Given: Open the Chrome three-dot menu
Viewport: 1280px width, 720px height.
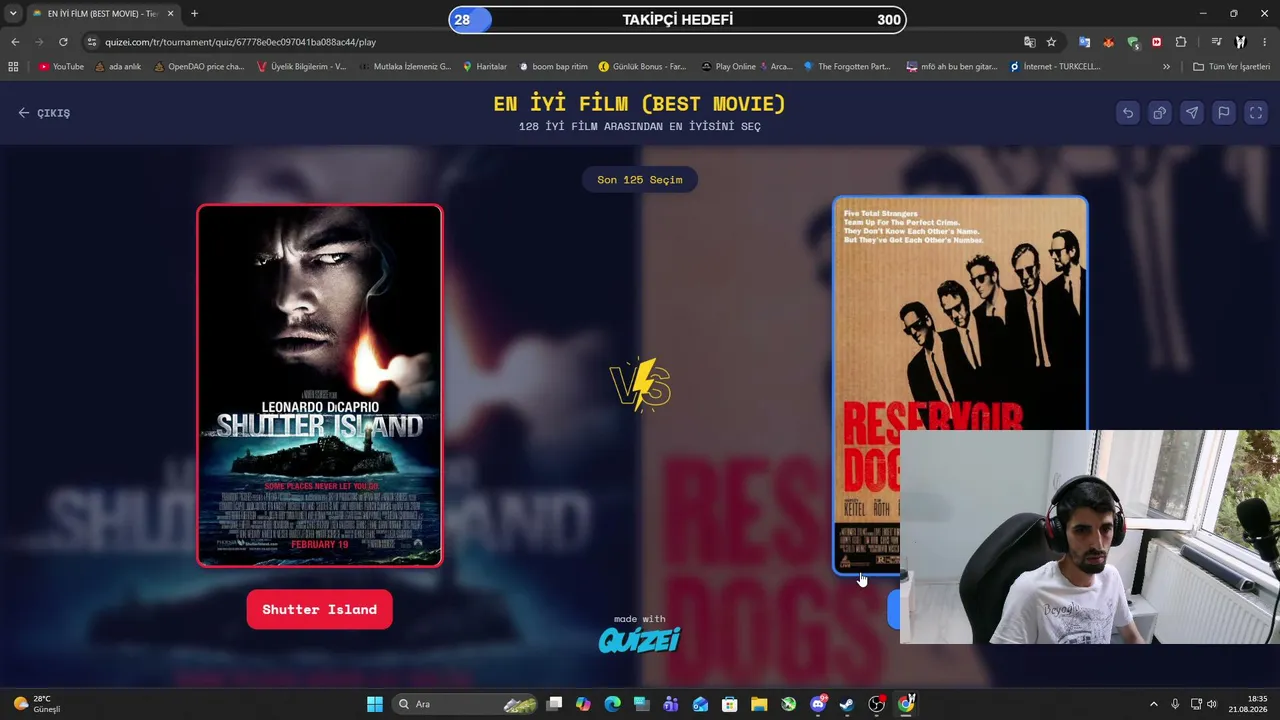Looking at the screenshot, I should (x=1264, y=42).
